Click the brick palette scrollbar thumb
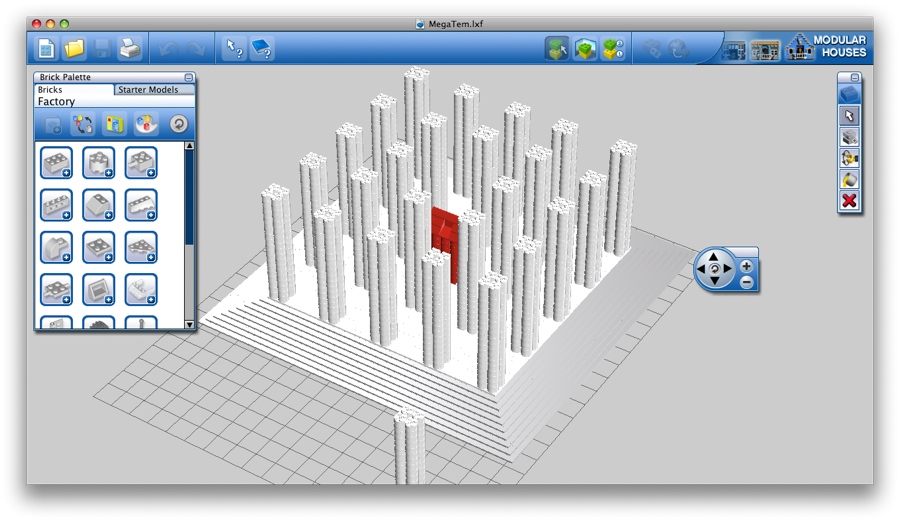The height and width of the screenshot is (521, 900). click(x=189, y=198)
